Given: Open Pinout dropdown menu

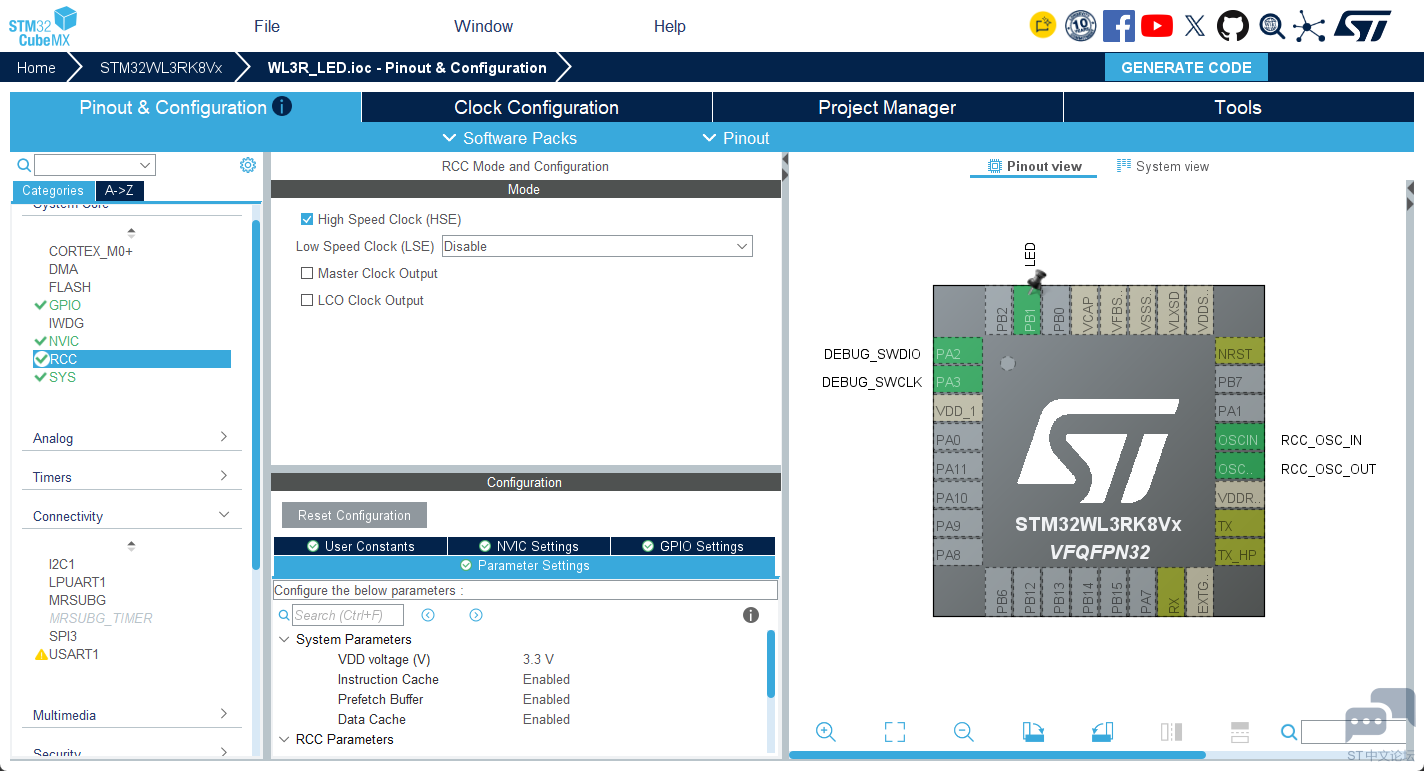Looking at the screenshot, I should [736, 138].
